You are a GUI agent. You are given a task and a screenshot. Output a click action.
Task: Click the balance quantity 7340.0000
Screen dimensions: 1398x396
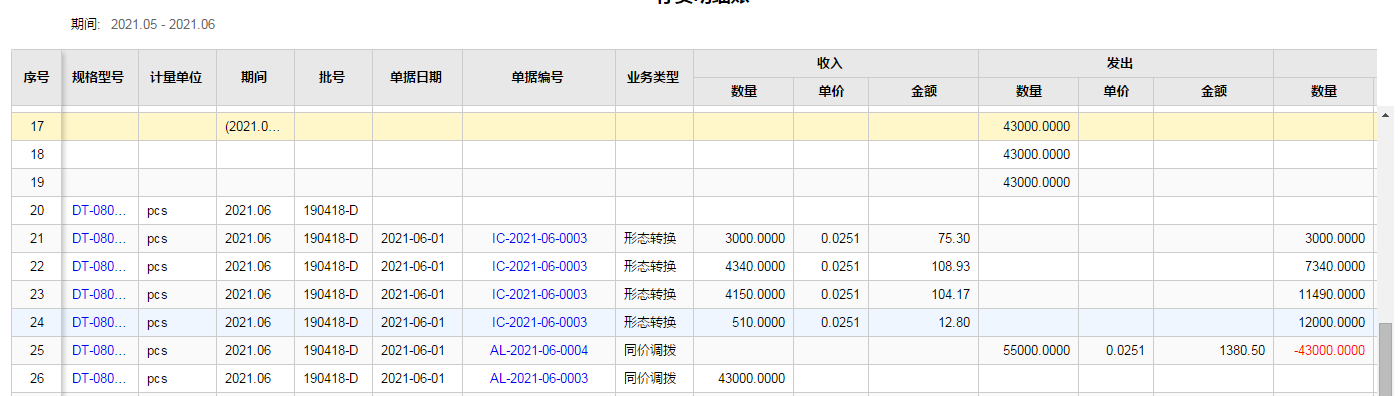tap(1335, 267)
